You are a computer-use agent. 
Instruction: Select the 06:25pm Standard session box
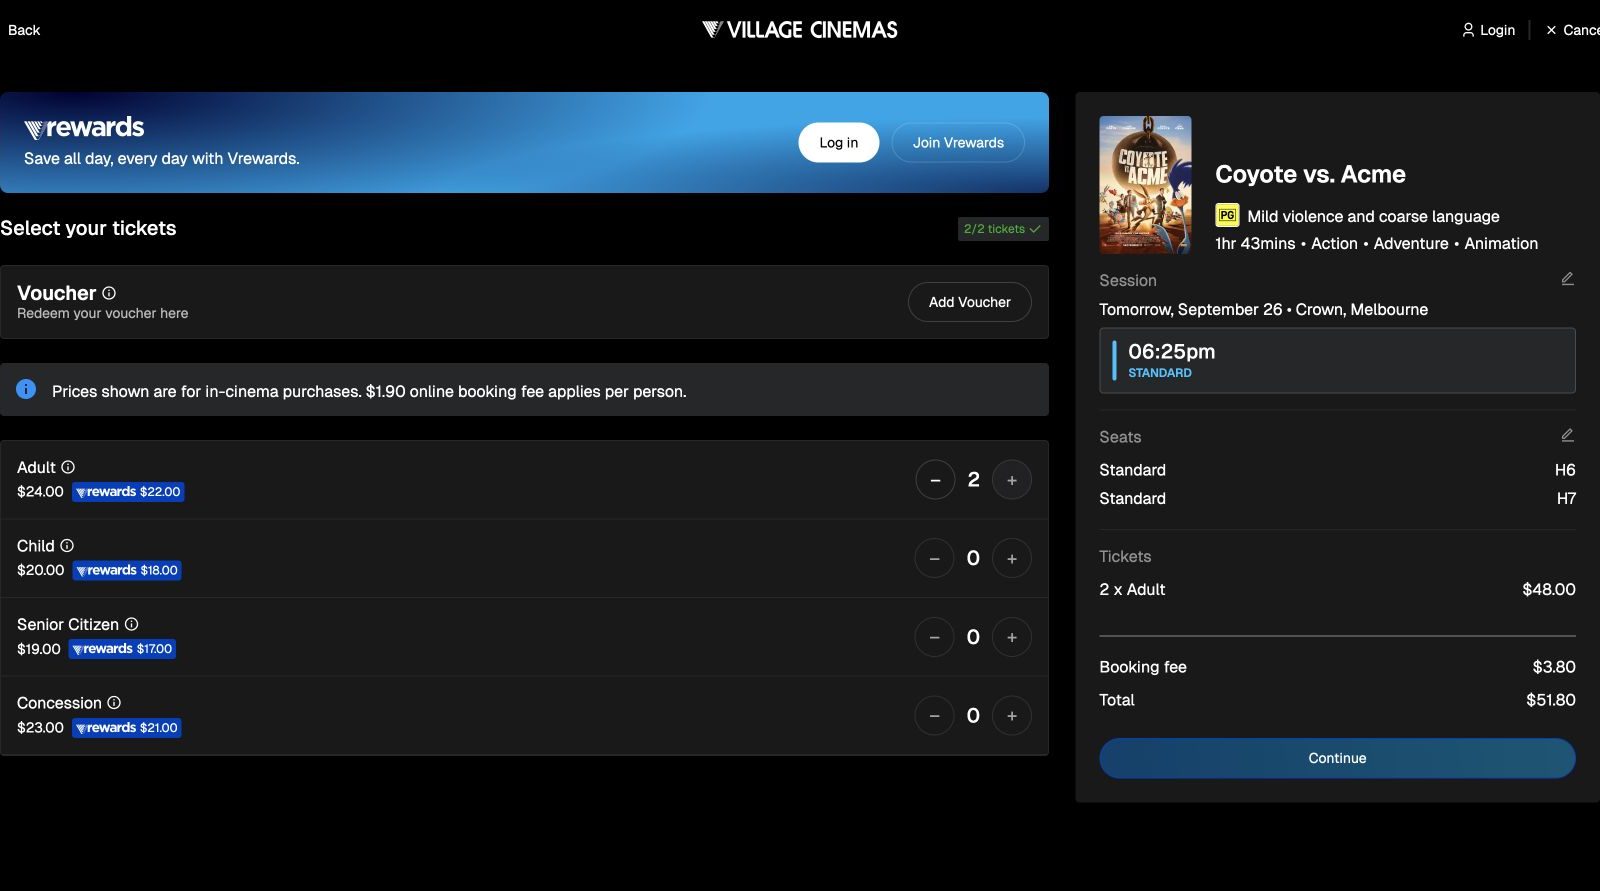tap(1337, 360)
